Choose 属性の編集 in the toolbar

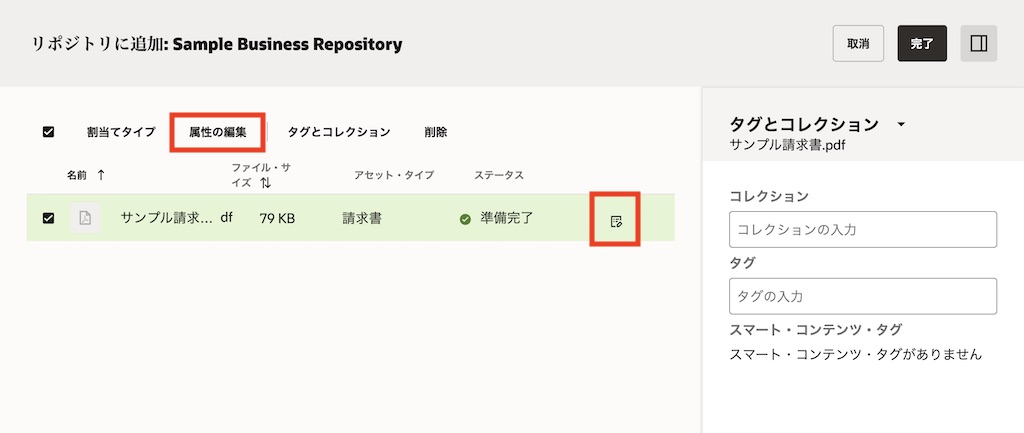218,132
